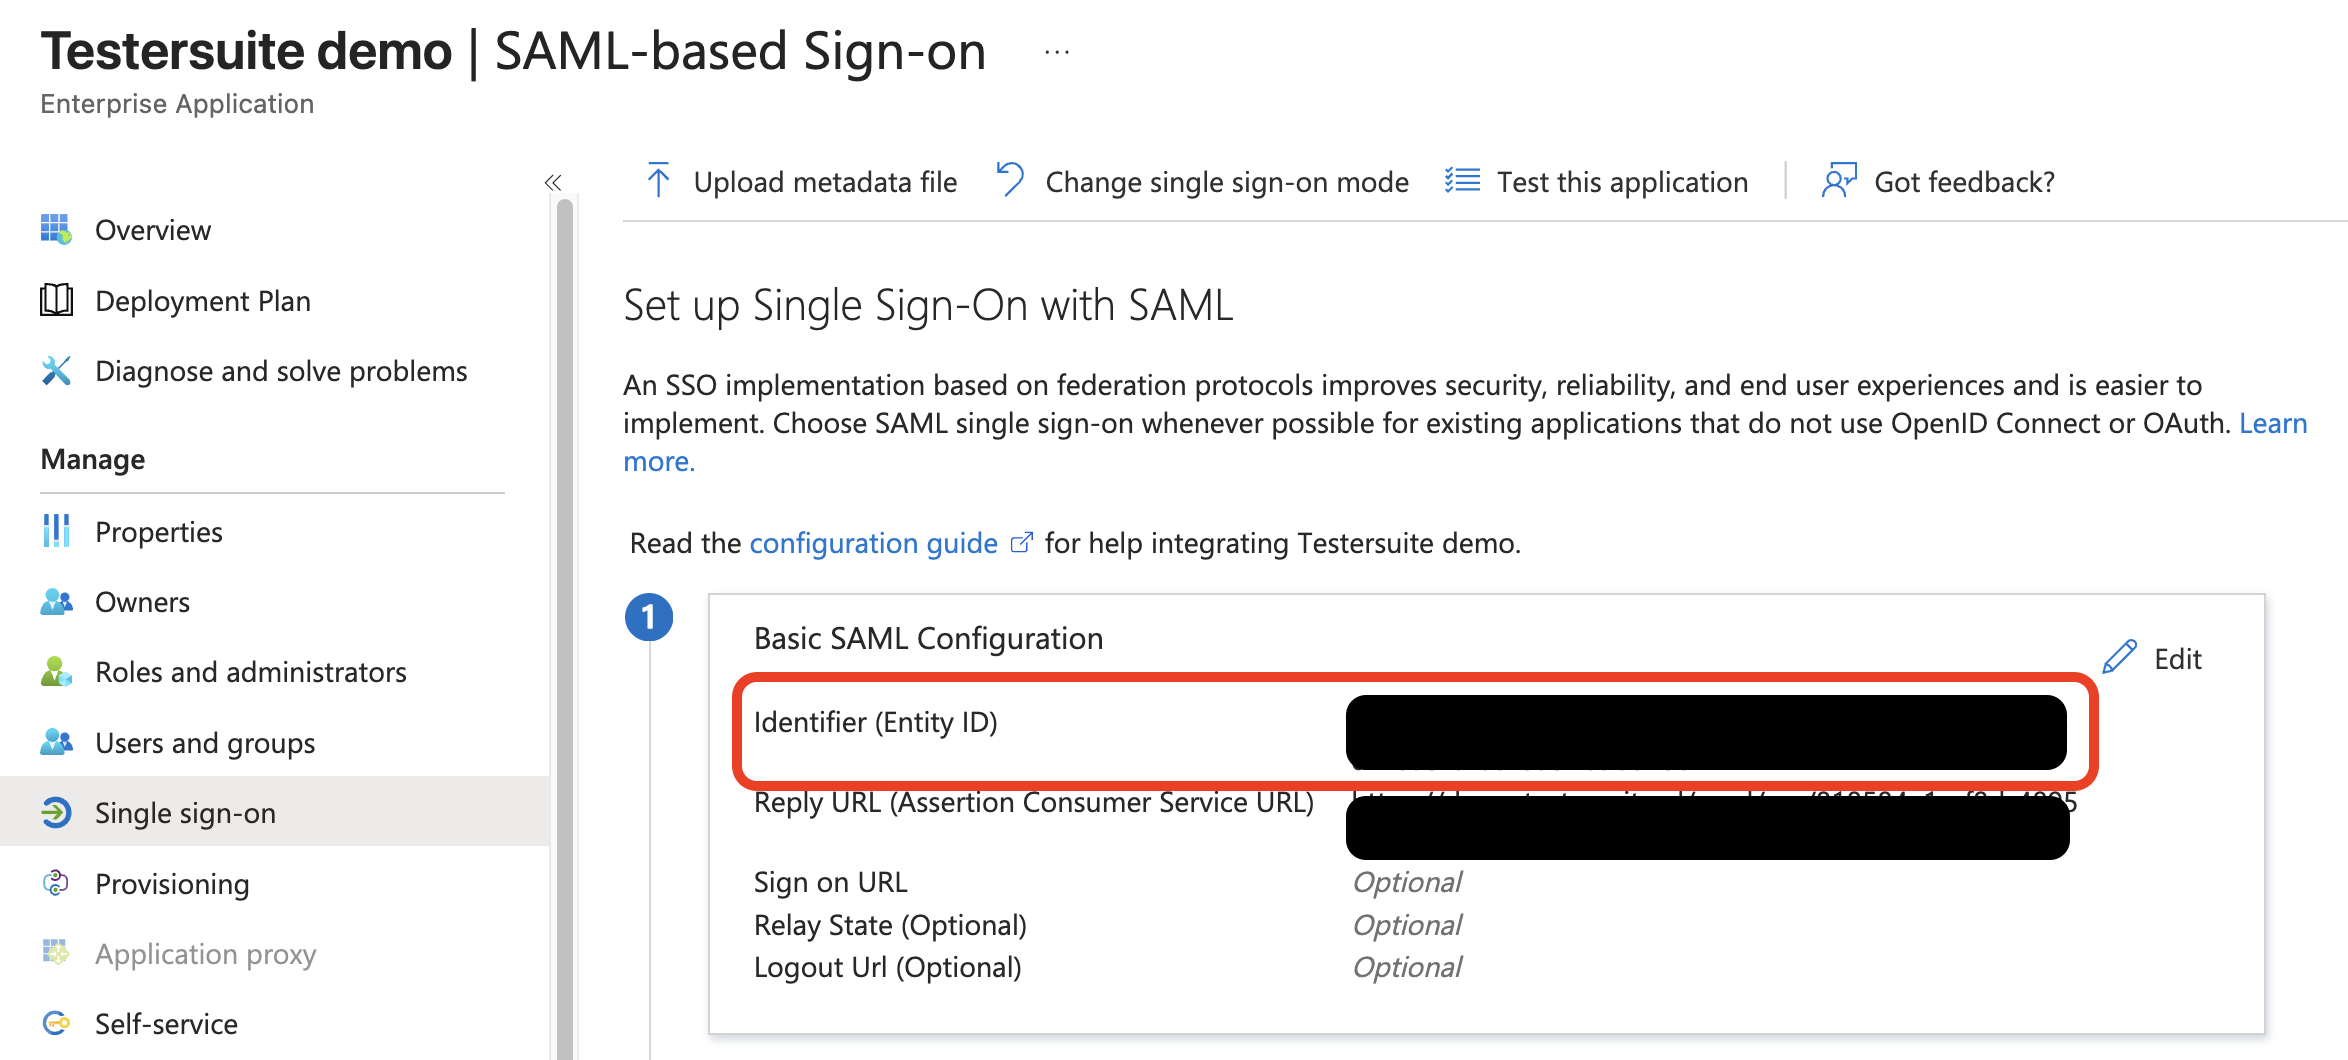Click Upload metadata file button
This screenshot has height=1060, width=2348.
point(802,182)
